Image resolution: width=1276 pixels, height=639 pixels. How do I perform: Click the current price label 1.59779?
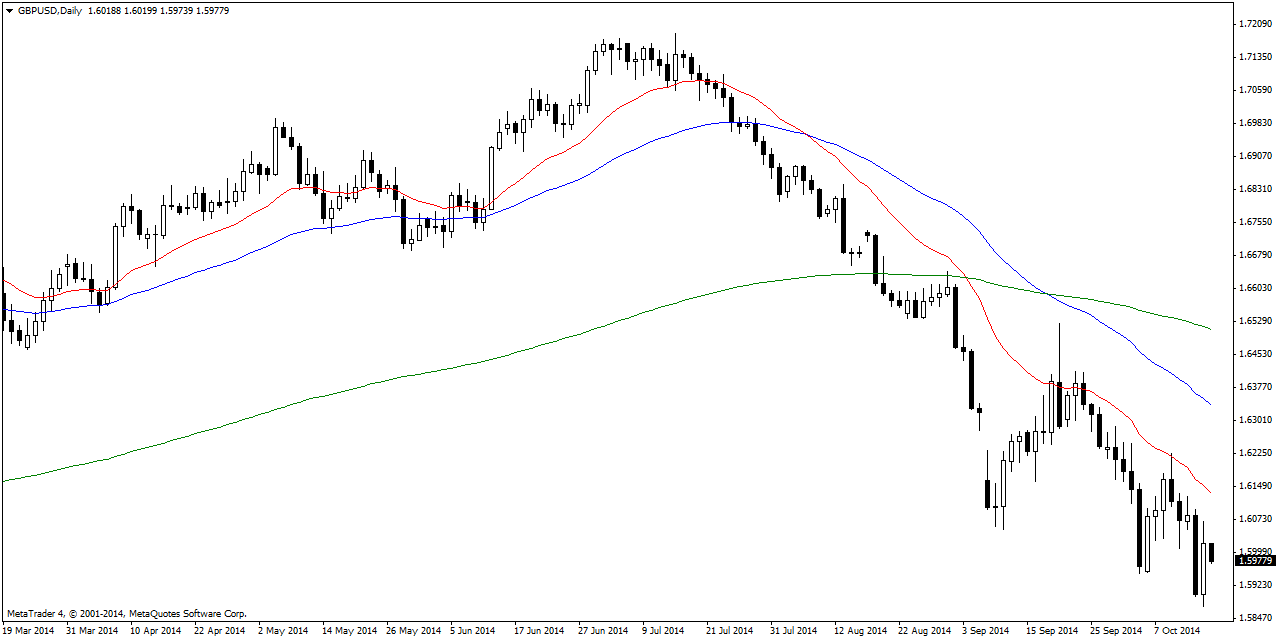pyautogui.click(x=1254, y=561)
